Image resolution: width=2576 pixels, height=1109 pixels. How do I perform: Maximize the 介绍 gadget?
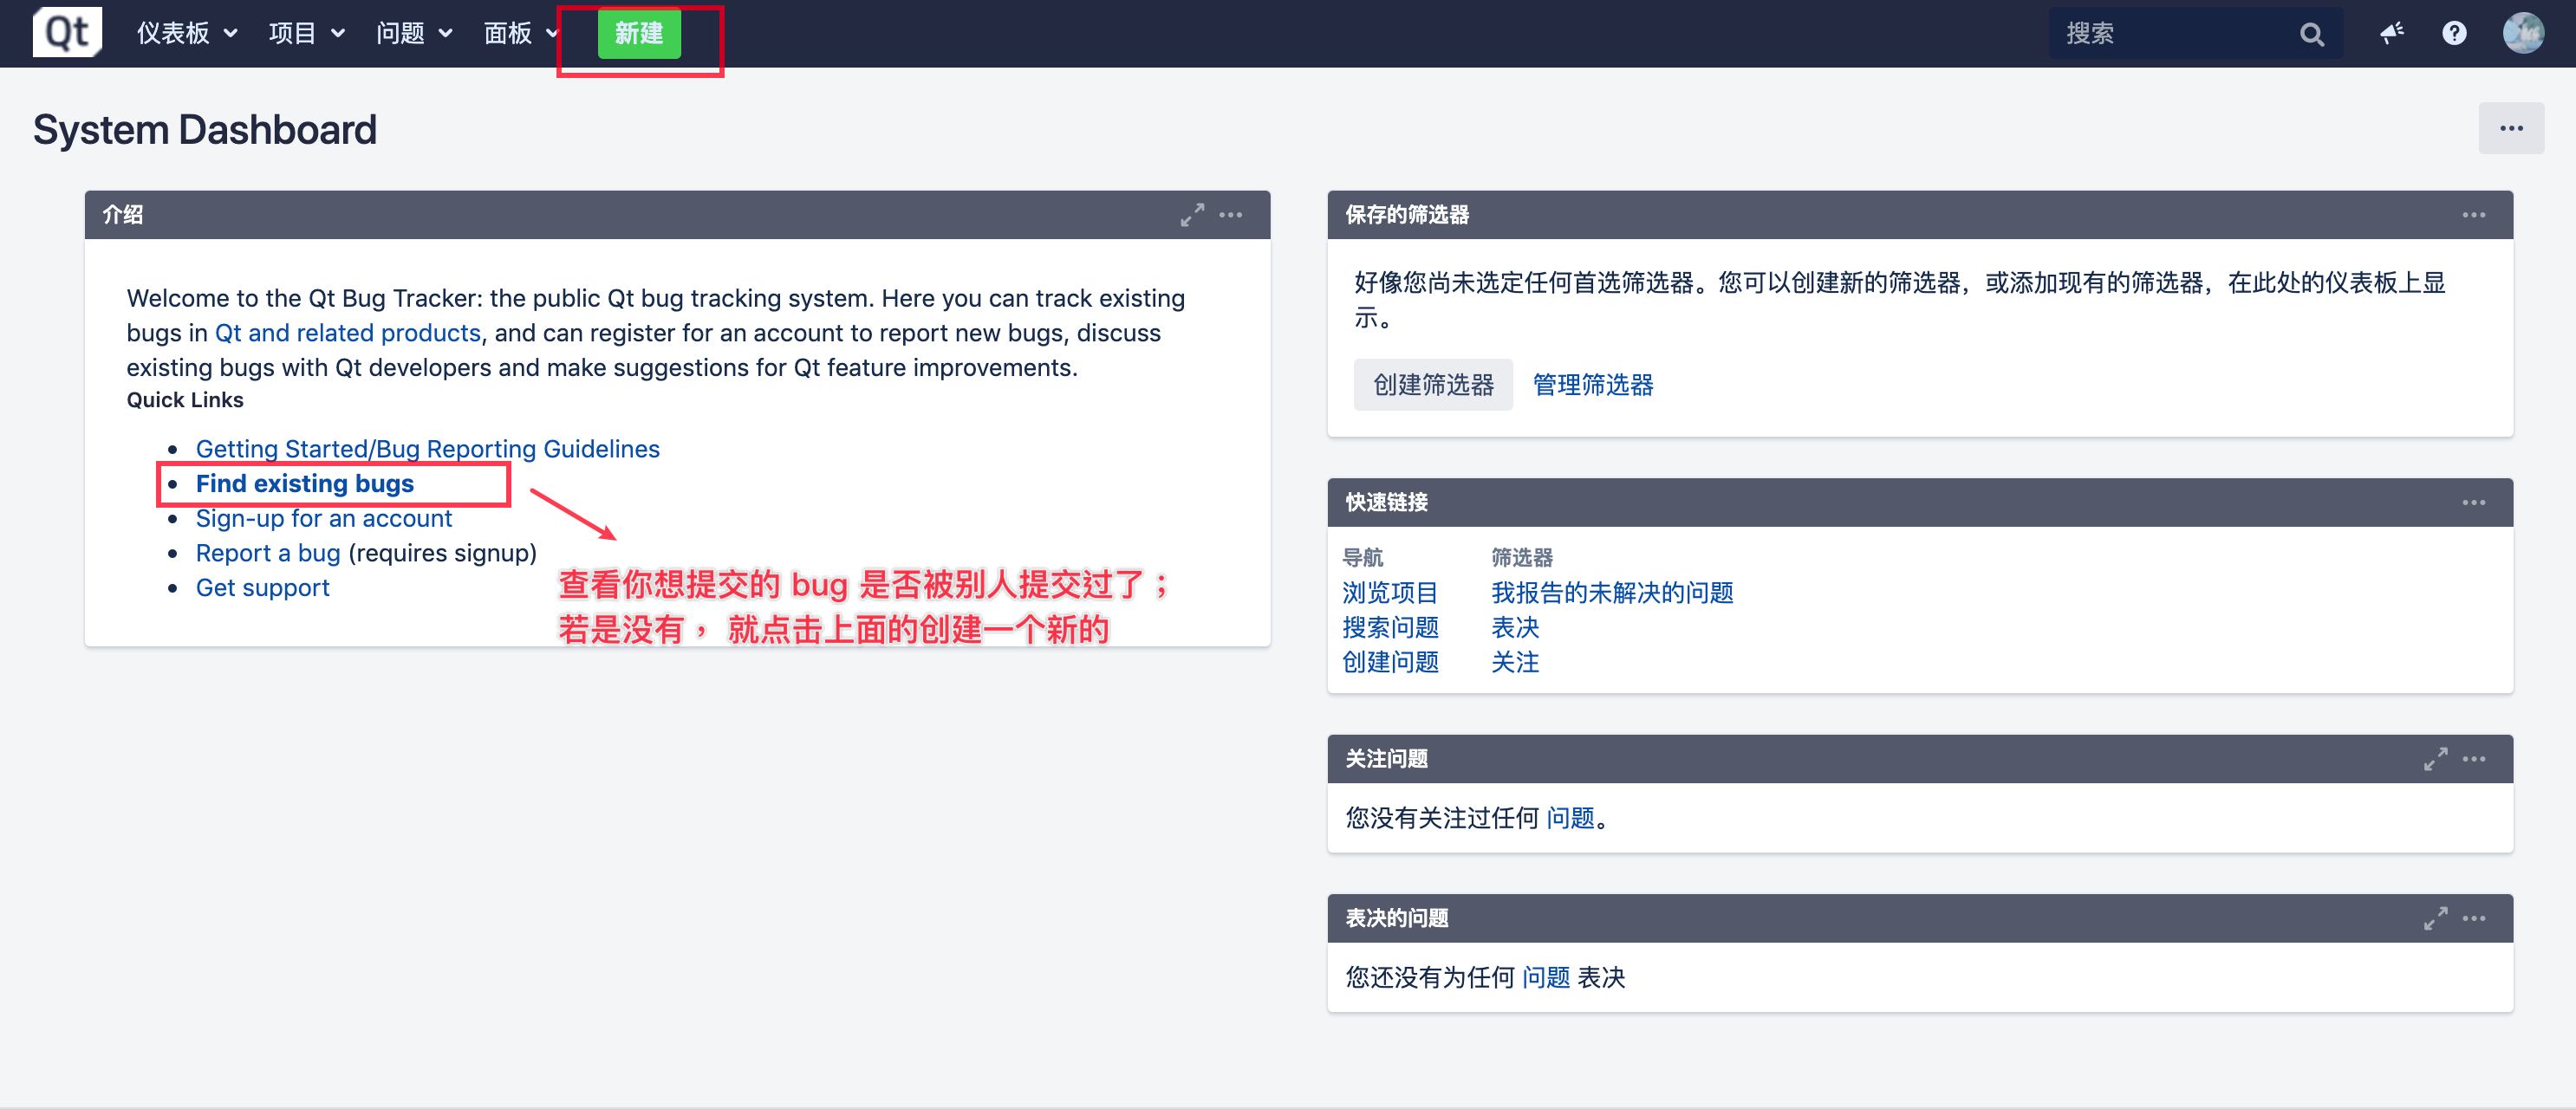point(1191,215)
